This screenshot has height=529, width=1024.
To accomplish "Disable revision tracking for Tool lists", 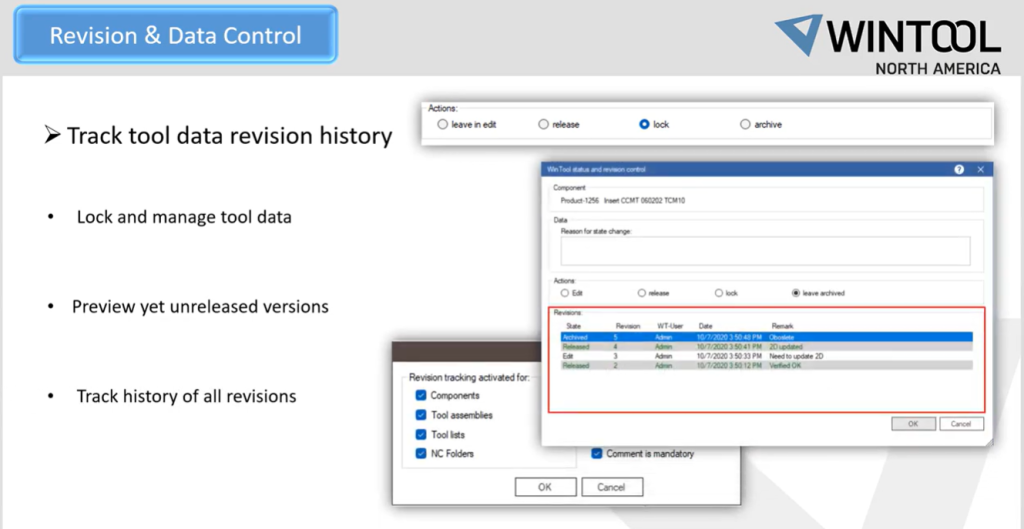I will (x=420, y=434).
